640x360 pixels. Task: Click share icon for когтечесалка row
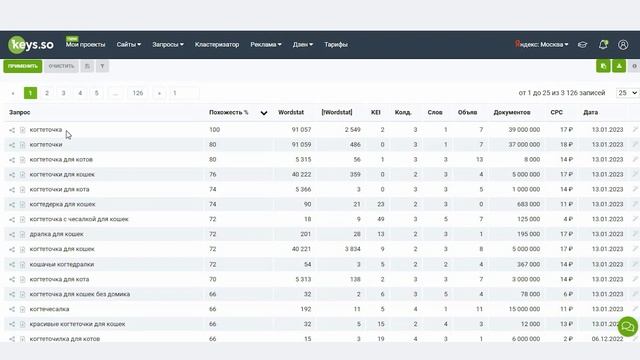tap(12, 309)
